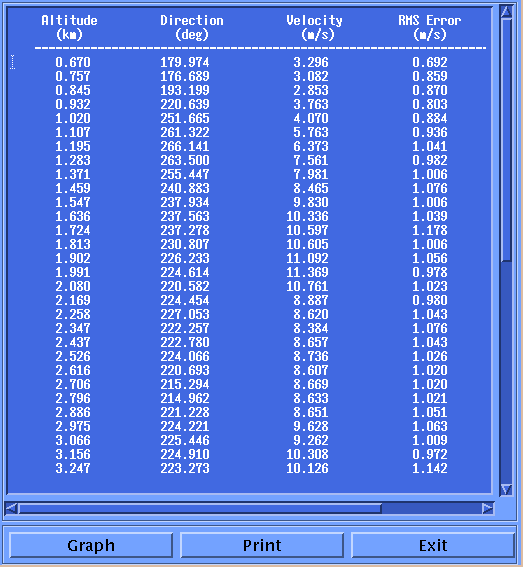Click the horizontal scrollbar thumb
Viewport: 523px width, 567px height.
coord(200,508)
